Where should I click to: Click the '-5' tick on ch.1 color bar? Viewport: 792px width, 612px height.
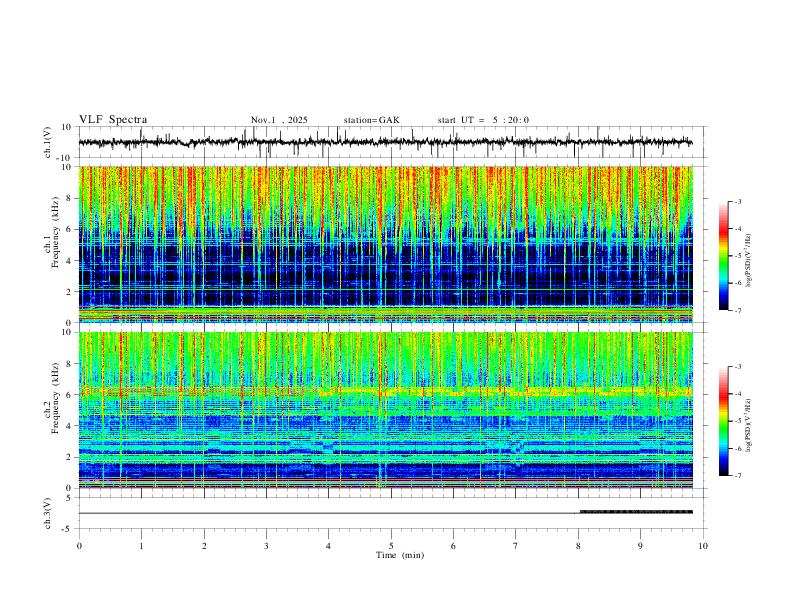(x=738, y=256)
